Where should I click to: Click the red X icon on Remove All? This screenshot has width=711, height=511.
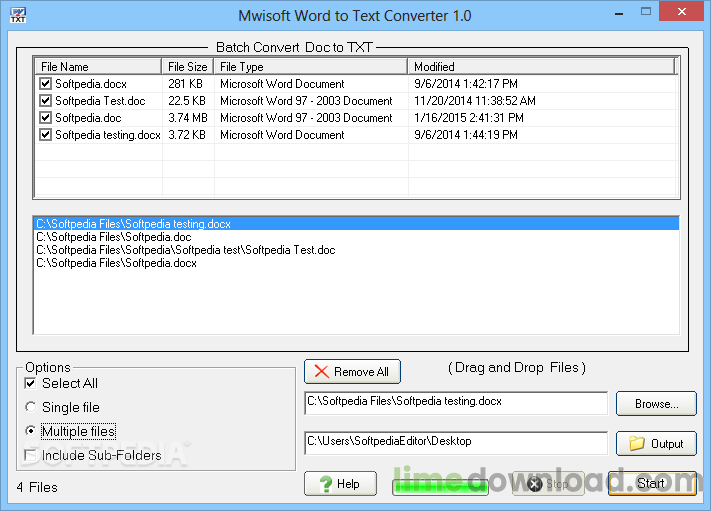(321, 372)
